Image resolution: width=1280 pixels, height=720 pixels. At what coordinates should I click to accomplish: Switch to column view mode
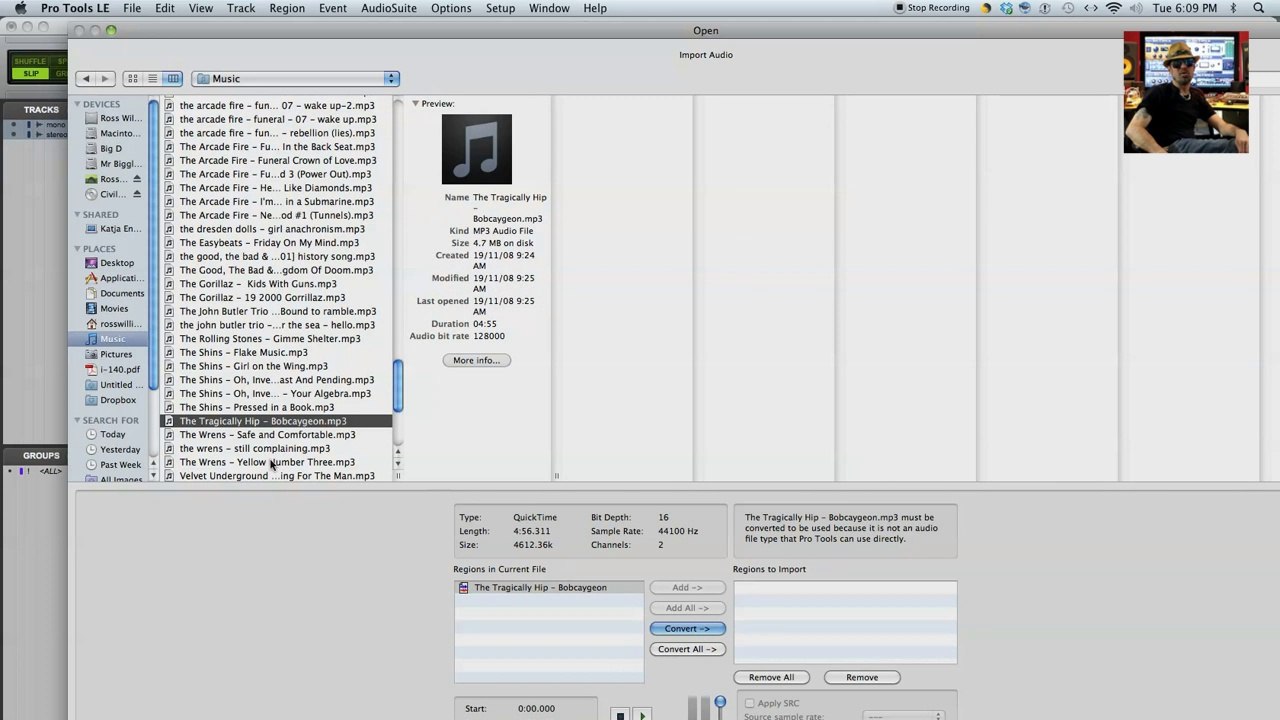tap(173, 79)
